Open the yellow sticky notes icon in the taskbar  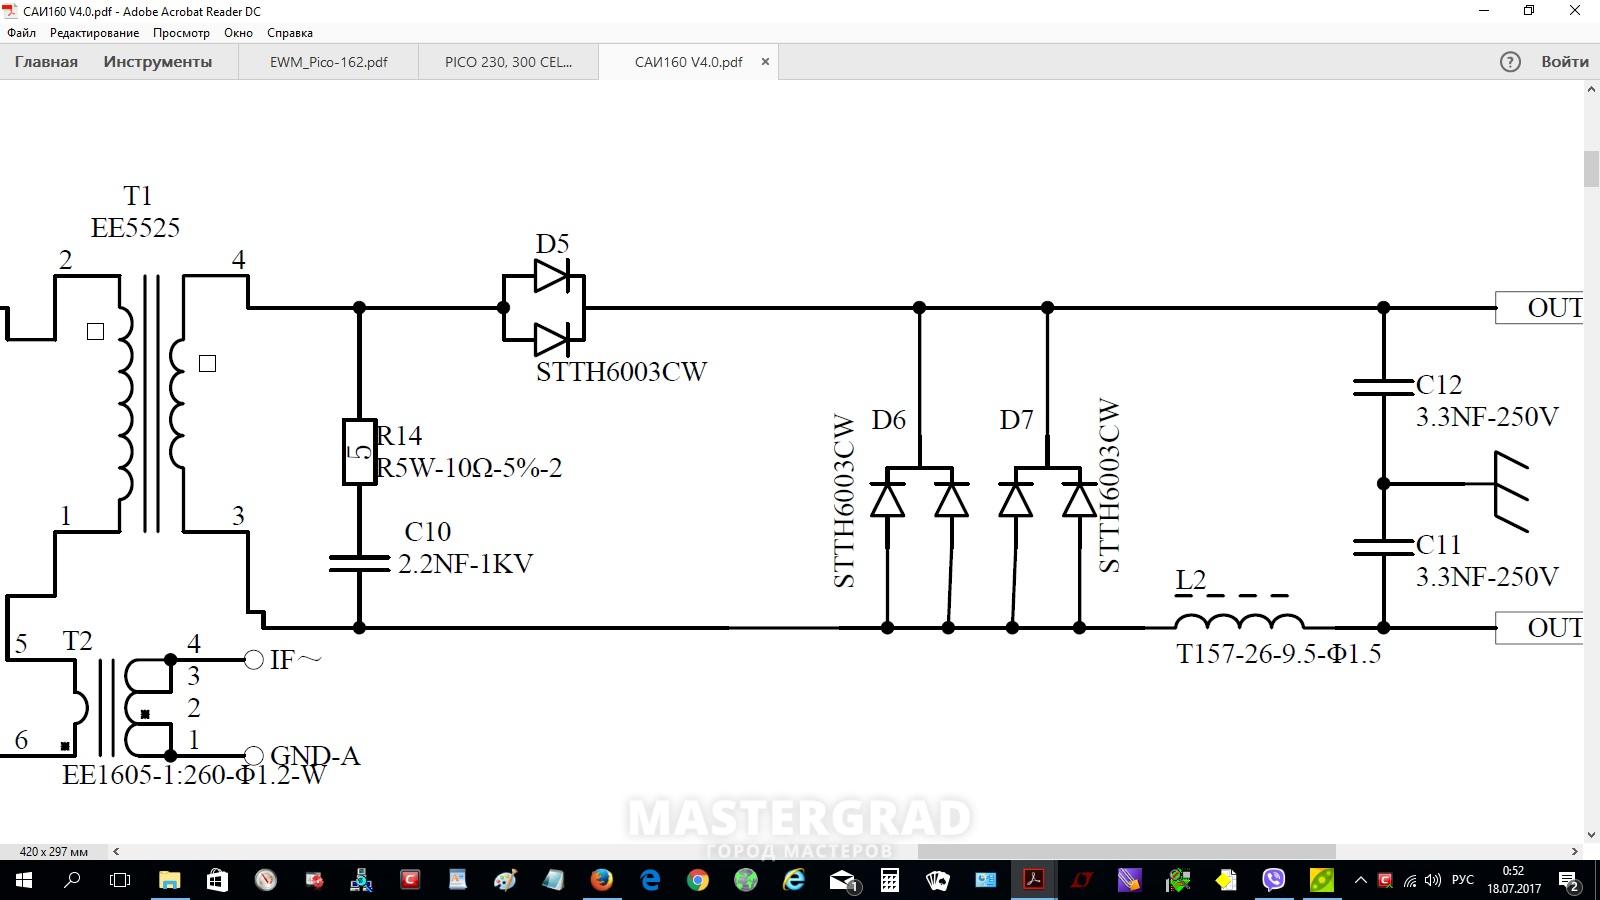(1225, 880)
